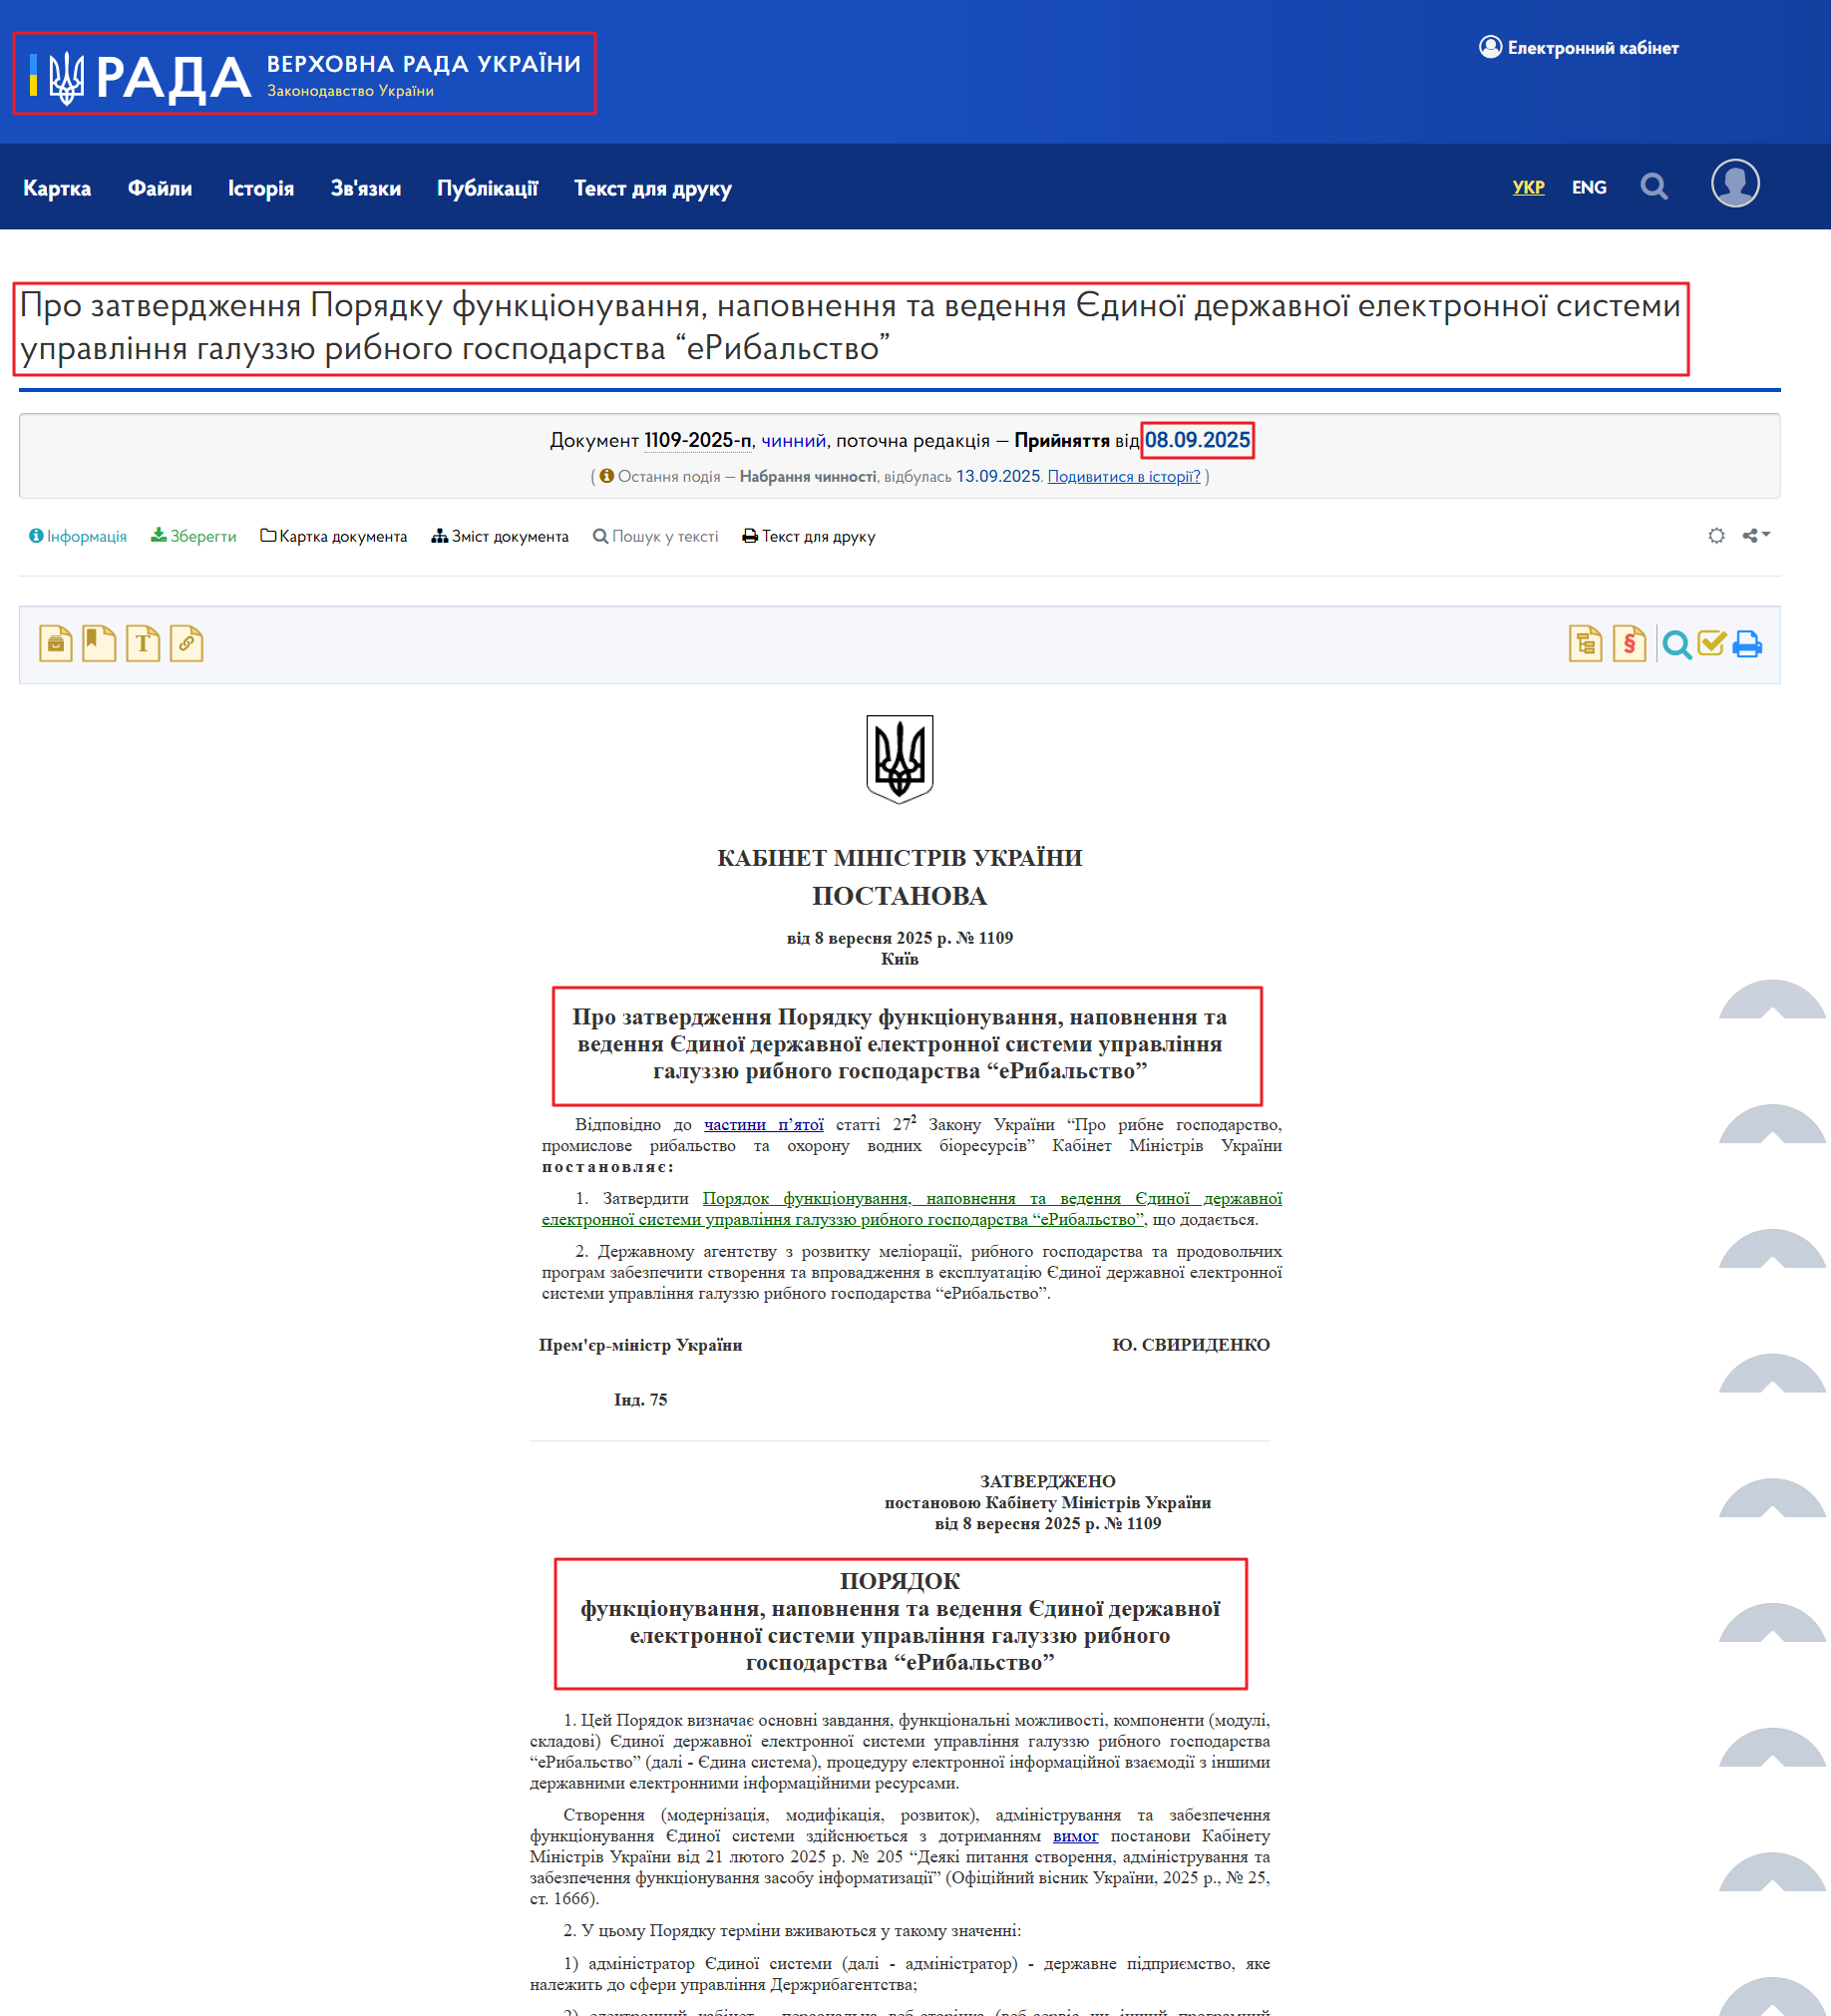Click the Ю. СВИРИДЕНКО signature text

pyautogui.click(x=1191, y=1345)
